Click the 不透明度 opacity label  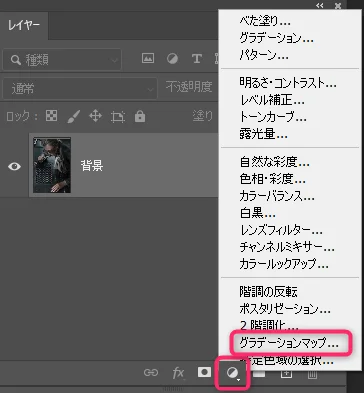click(189, 87)
